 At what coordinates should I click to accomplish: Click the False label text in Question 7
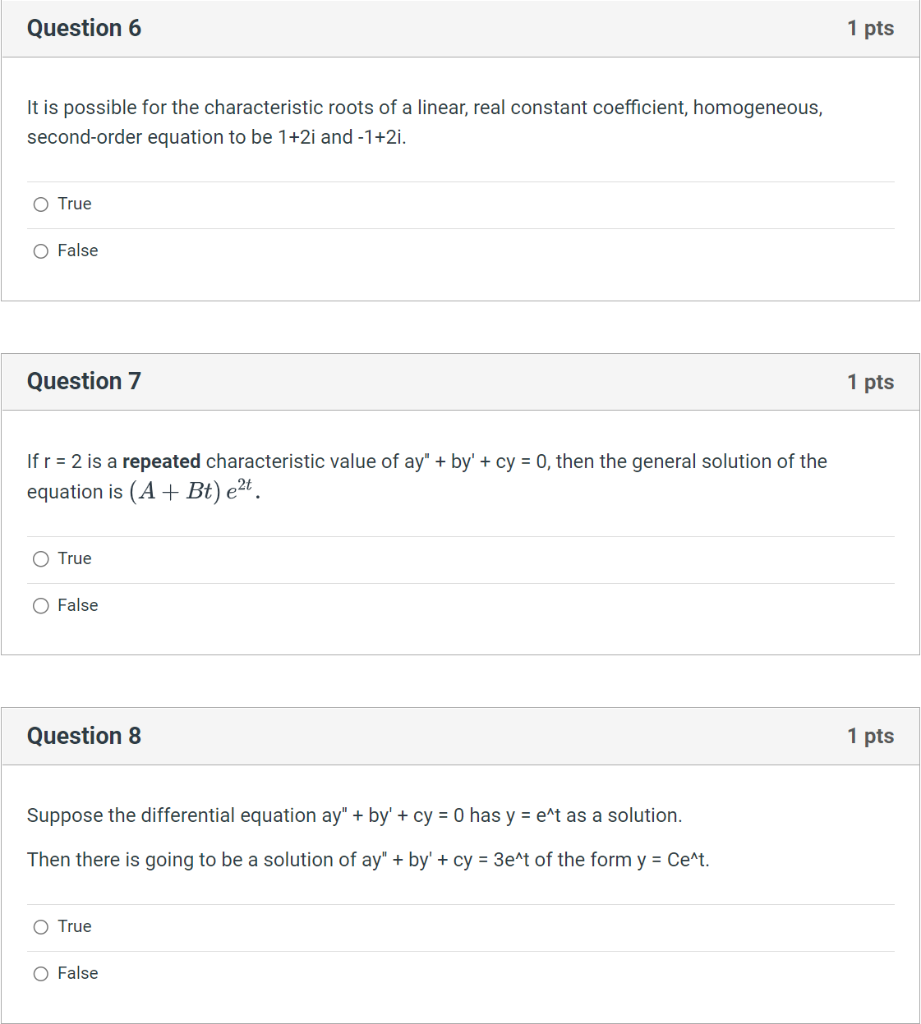(x=81, y=606)
